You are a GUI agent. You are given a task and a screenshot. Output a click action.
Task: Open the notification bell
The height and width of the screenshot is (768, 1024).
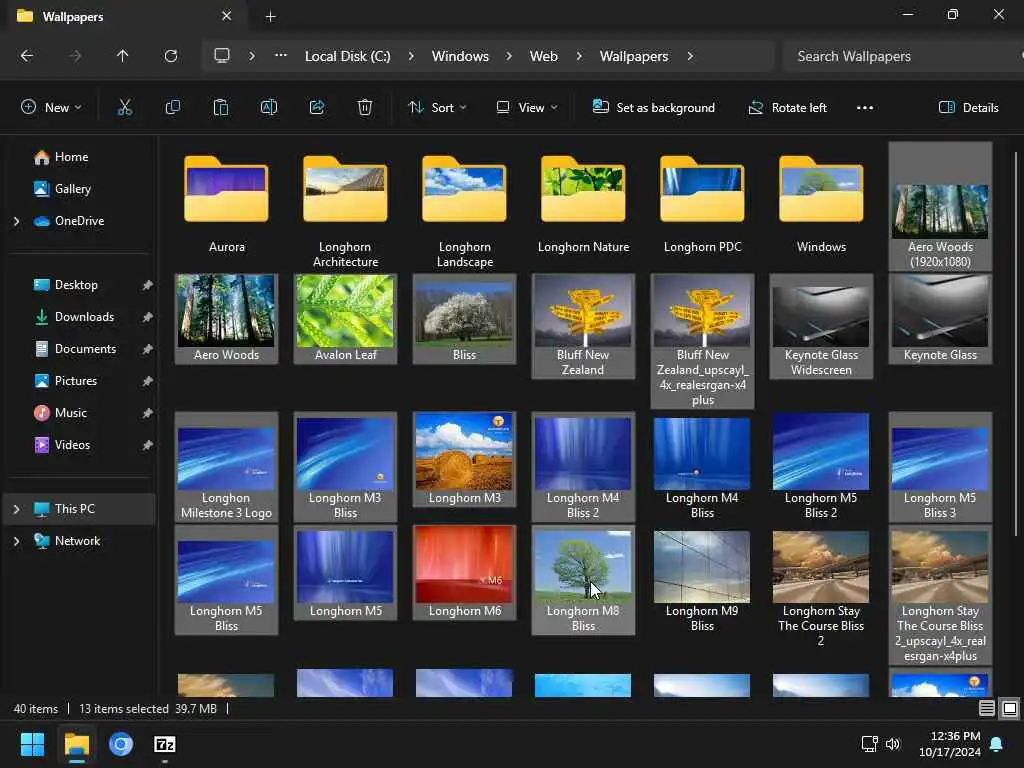pos(997,744)
